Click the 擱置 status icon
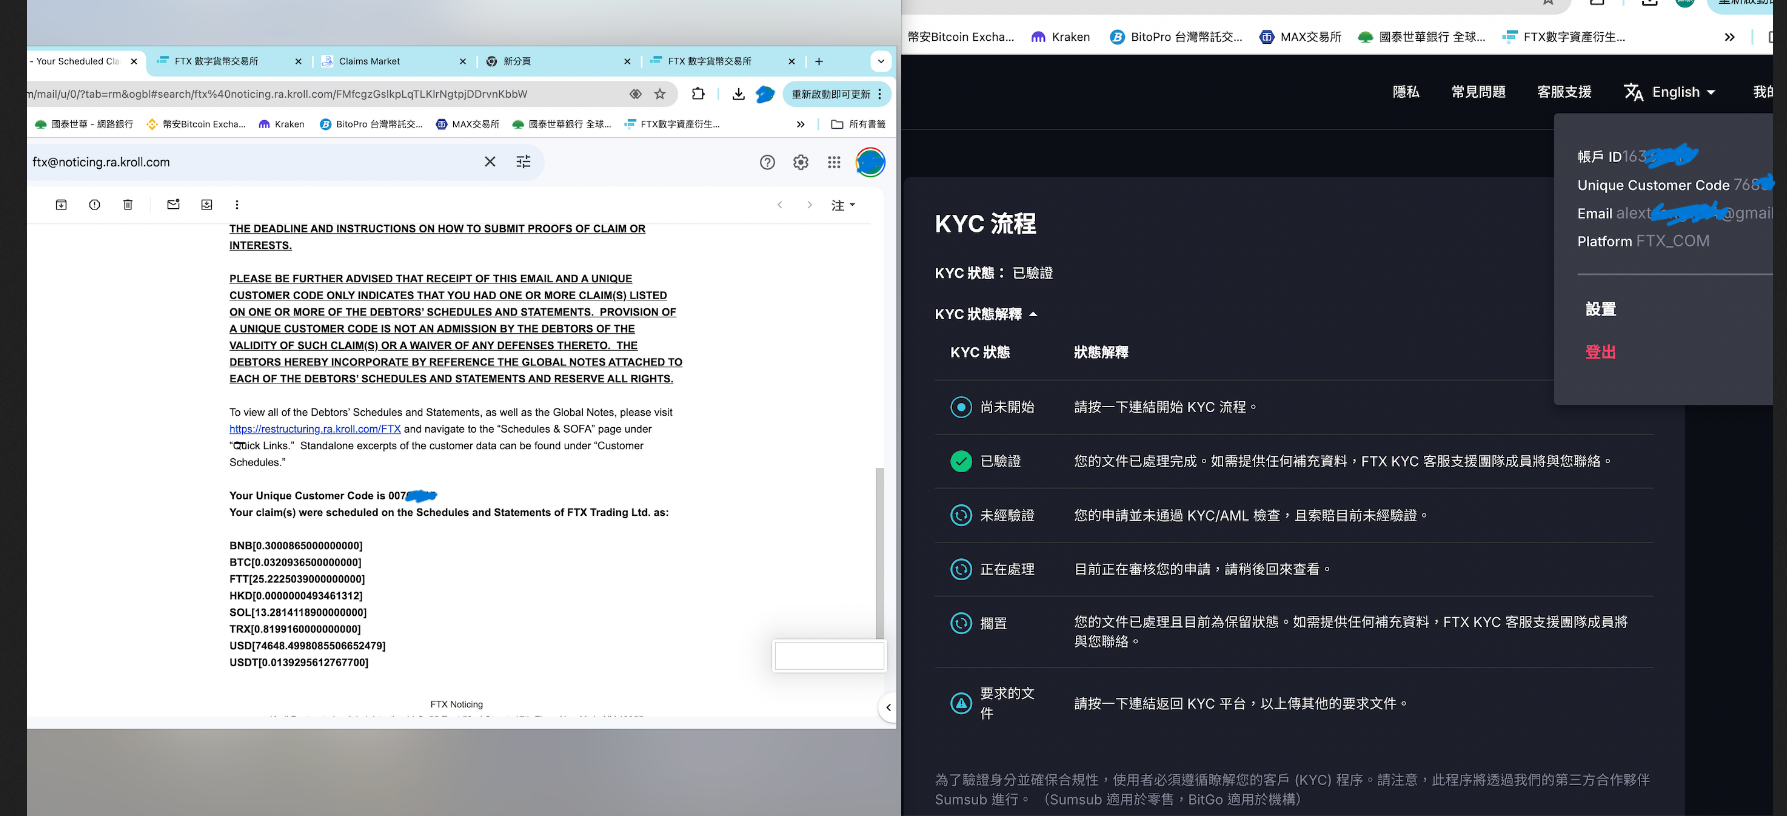Image resolution: width=1787 pixels, height=816 pixels. pyautogui.click(x=961, y=623)
